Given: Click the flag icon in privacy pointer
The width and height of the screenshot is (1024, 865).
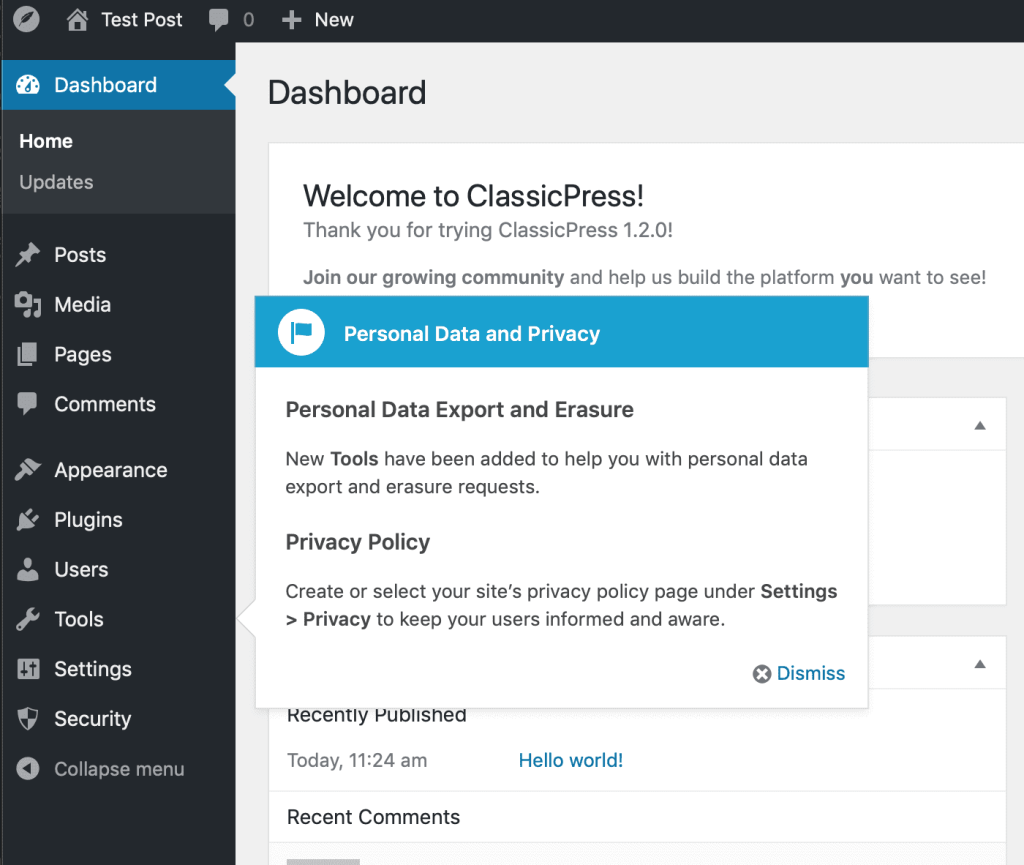Looking at the screenshot, I should (x=301, y=332).
